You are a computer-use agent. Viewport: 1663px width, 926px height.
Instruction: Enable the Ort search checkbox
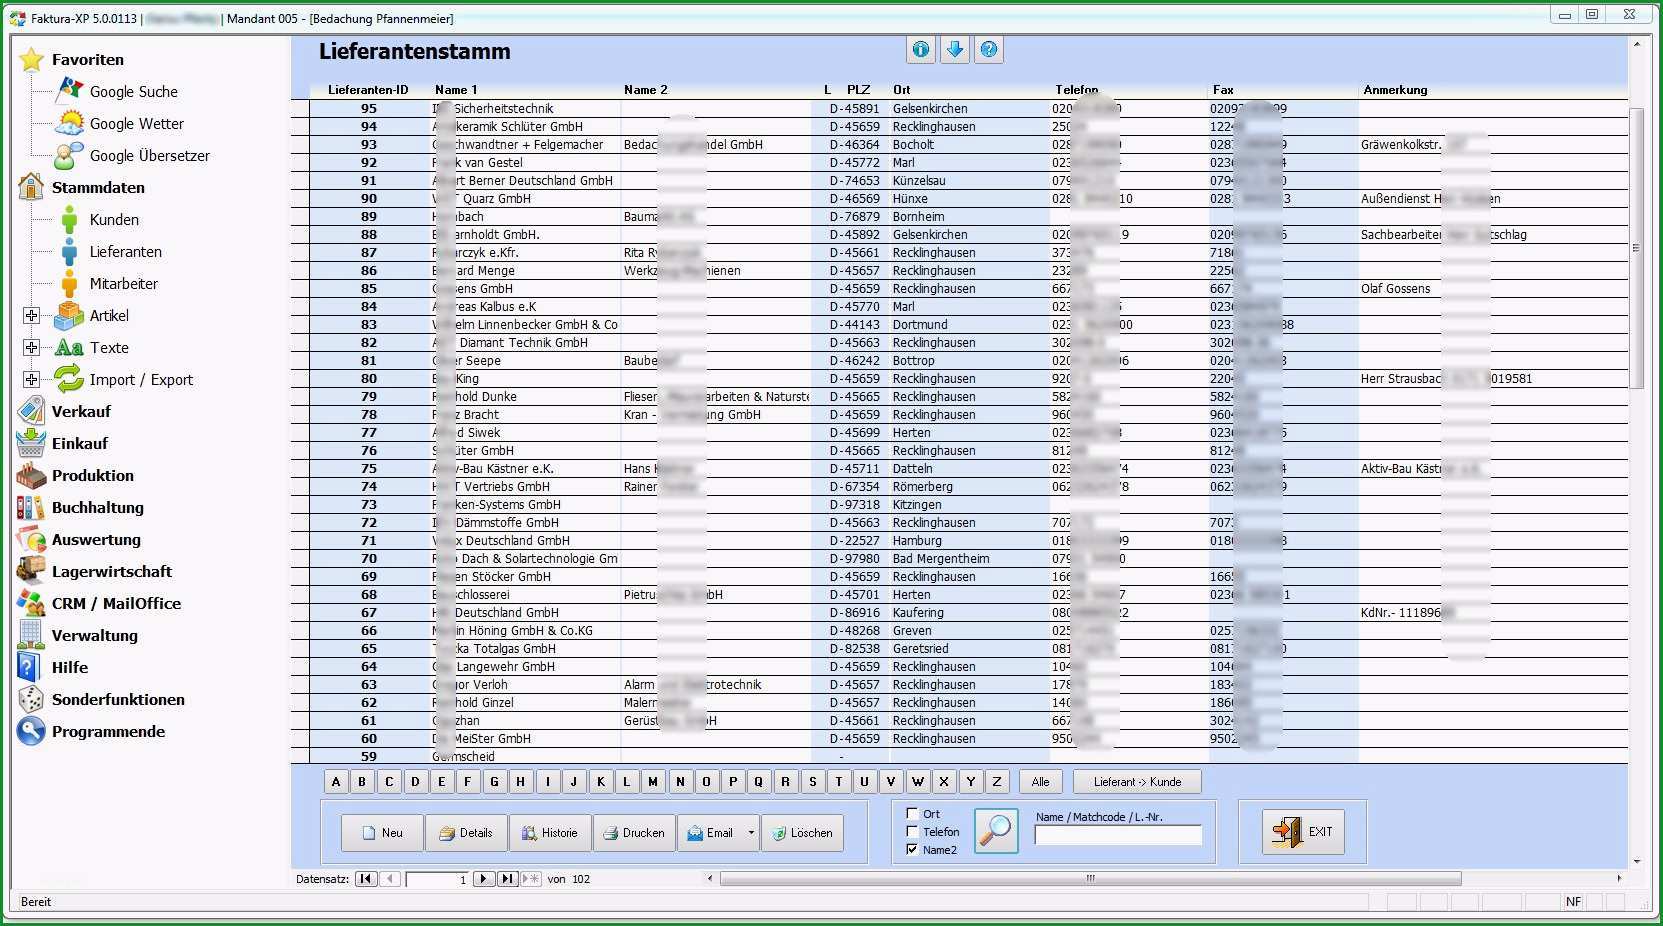[912, 813]
